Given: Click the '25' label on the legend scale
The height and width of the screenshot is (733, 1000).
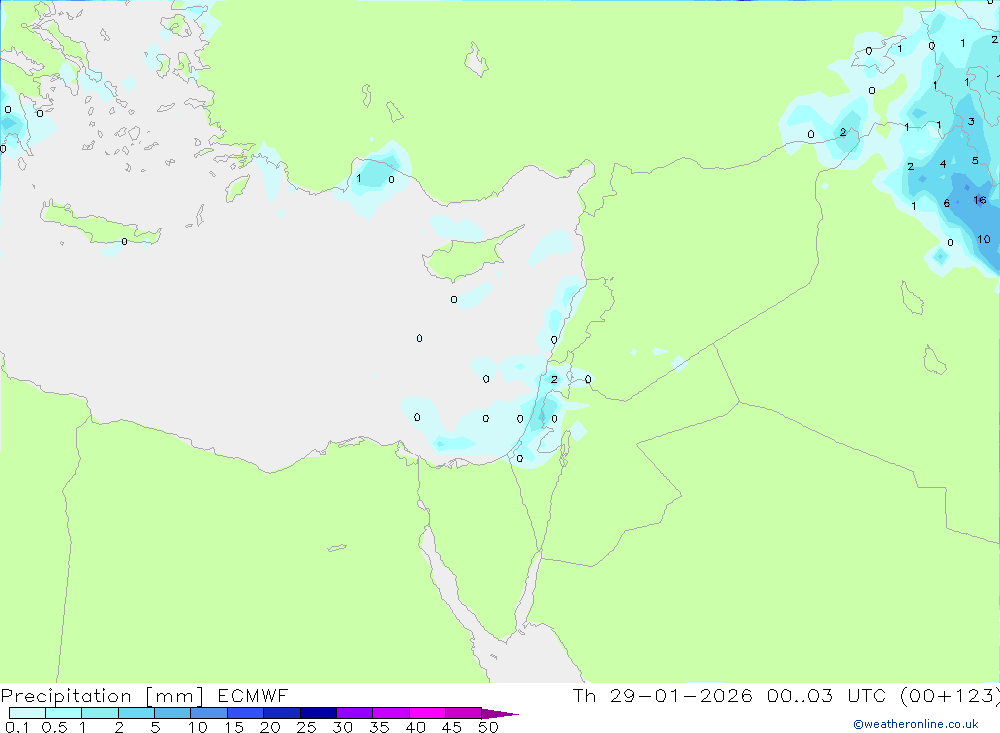Looking at the screenshot, I should (x=306, y=727).
